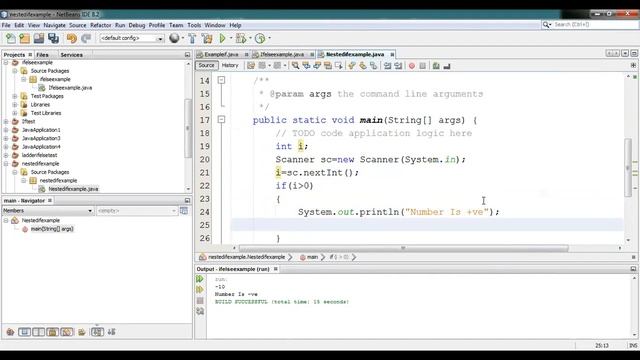
Task: Toggle Show Non-Public Members in Navigator
Action: (x=52, y=332)
